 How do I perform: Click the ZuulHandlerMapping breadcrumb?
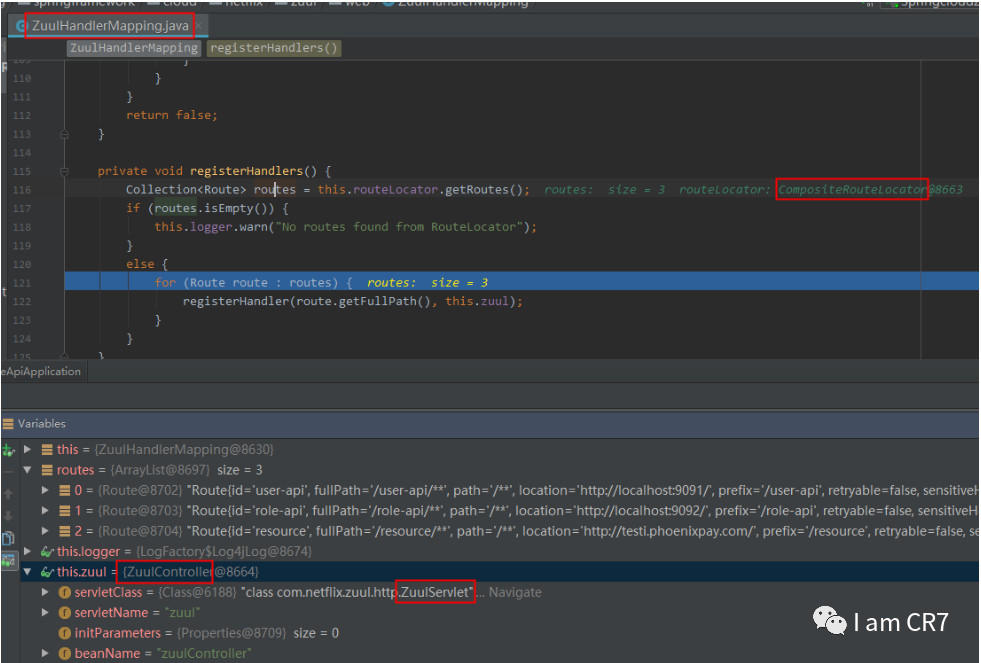(x=134, y=48)
